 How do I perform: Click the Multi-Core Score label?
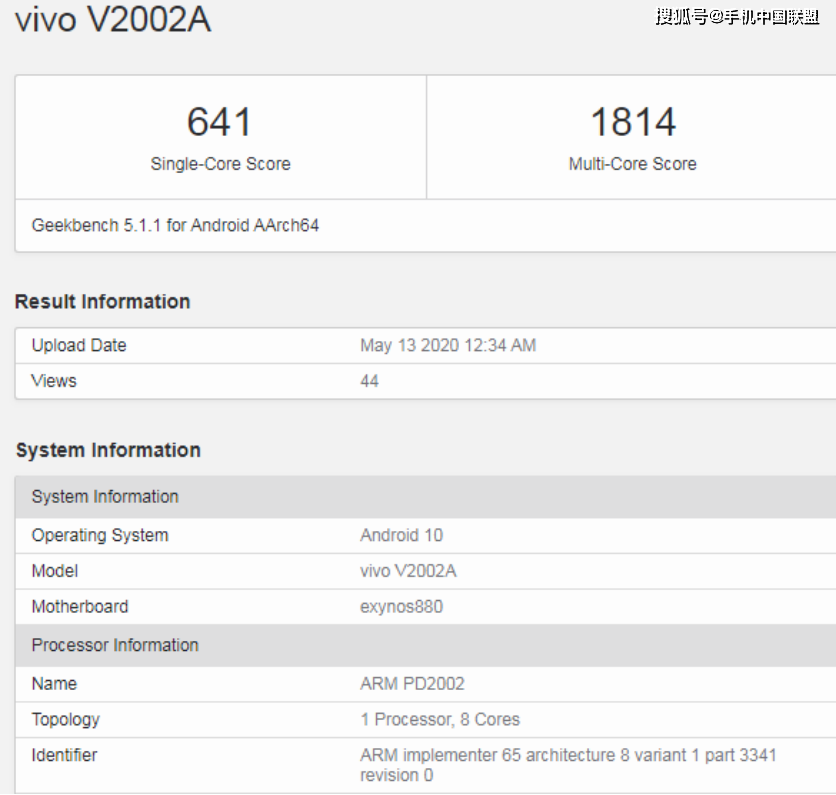(x=632, y=164)
